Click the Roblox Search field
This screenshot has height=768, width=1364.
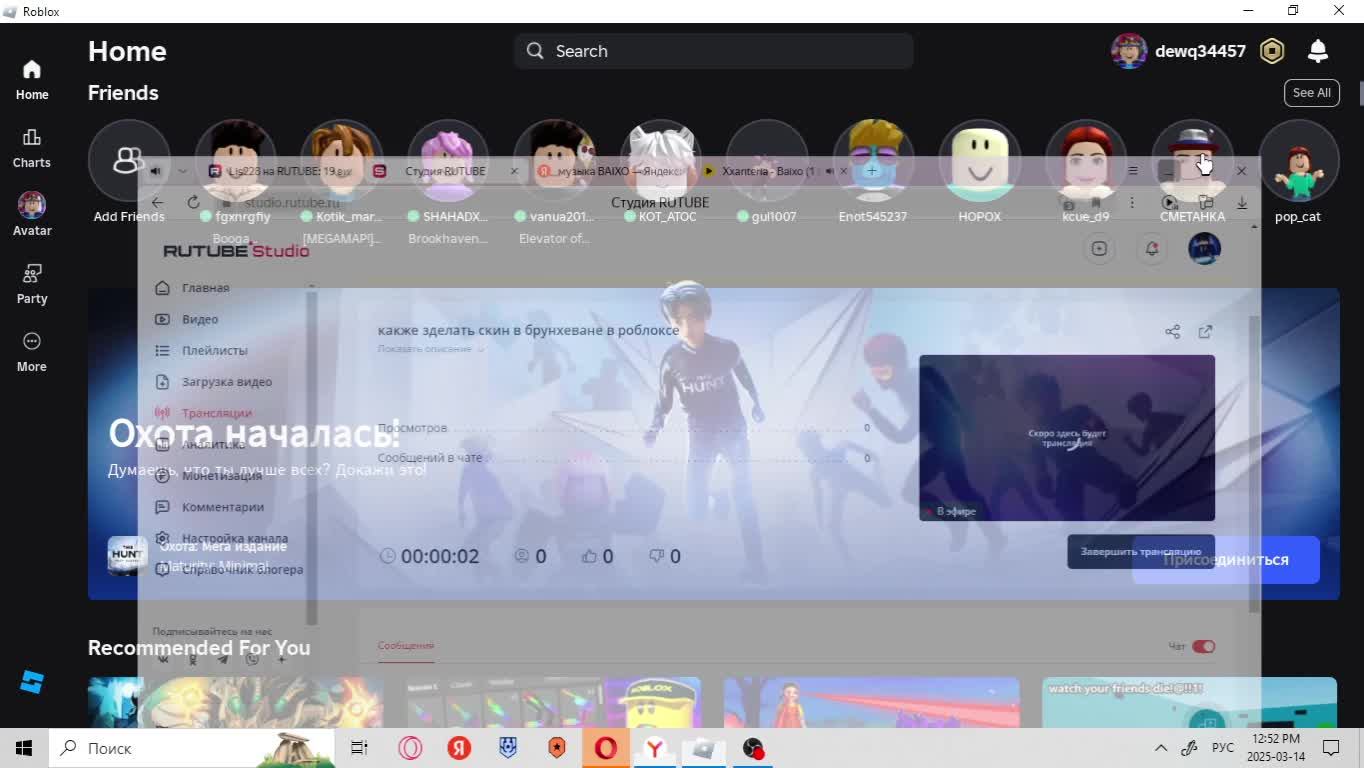click(x=713, y=51)
